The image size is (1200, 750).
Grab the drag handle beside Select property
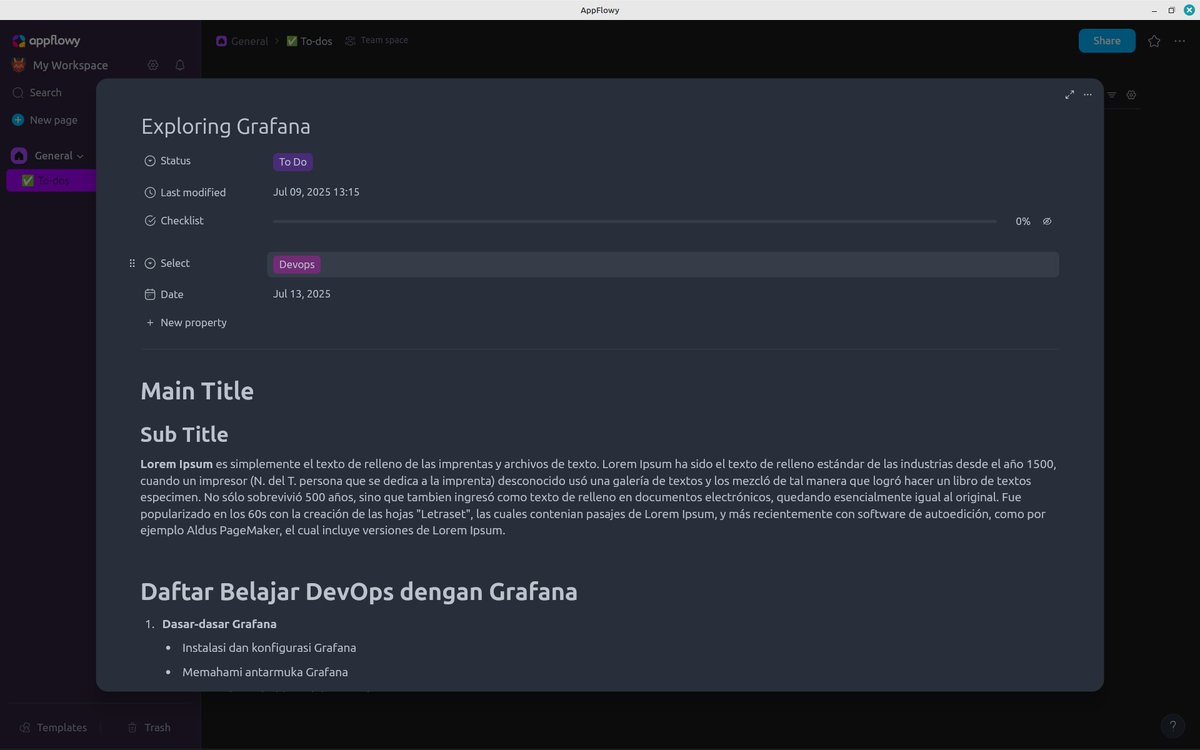132,264
